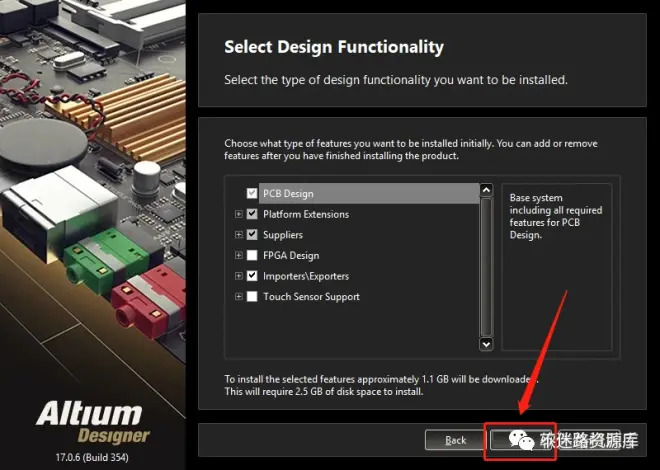Select the Touch Sensor Support label
Viewport: 660px width, 470px height.
coord(311,297)
